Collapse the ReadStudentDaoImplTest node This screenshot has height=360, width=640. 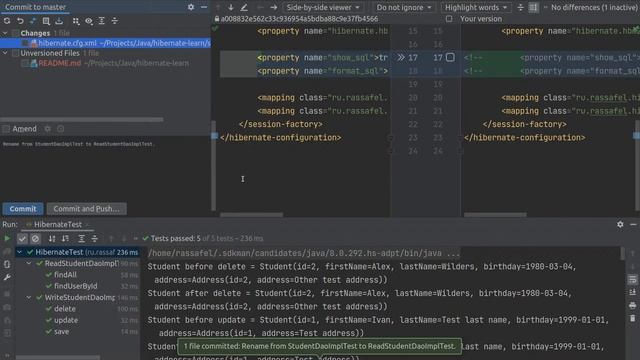click(29, 264)
